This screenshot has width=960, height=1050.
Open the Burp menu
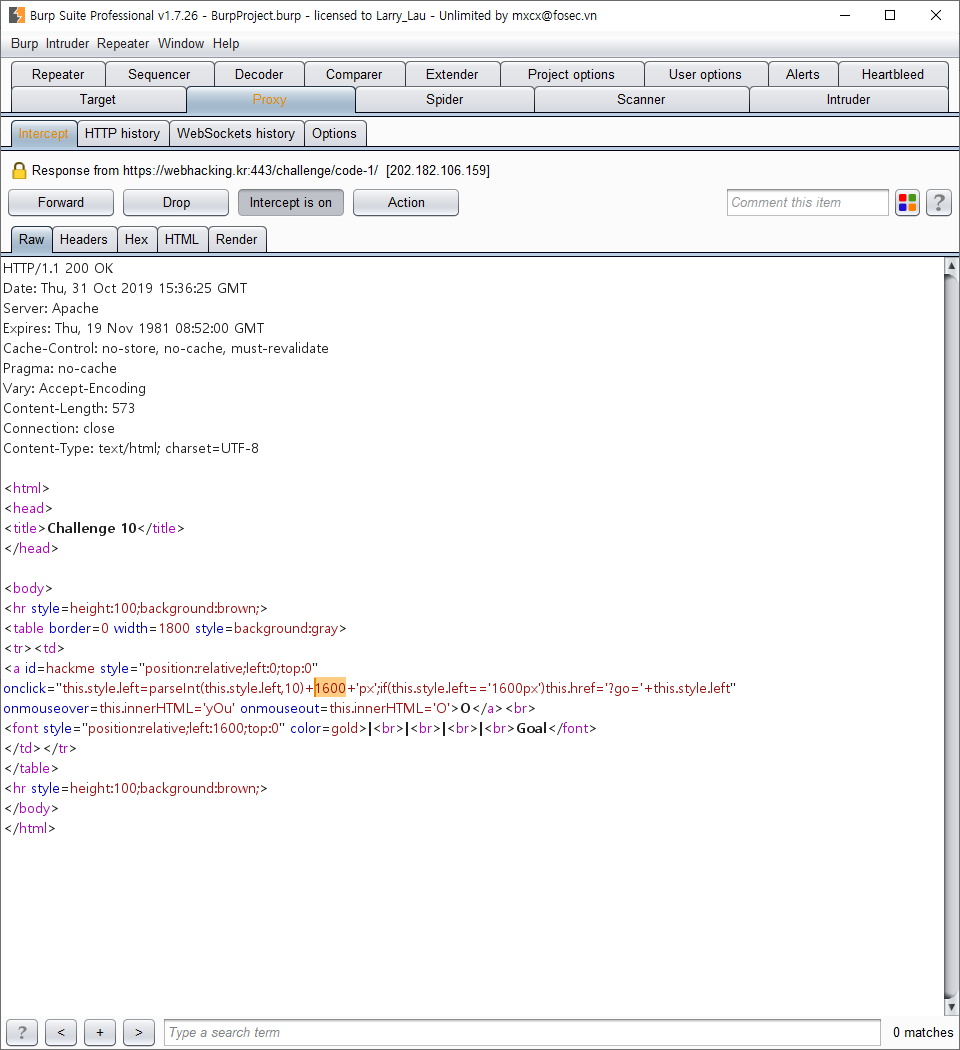(24, 44)
